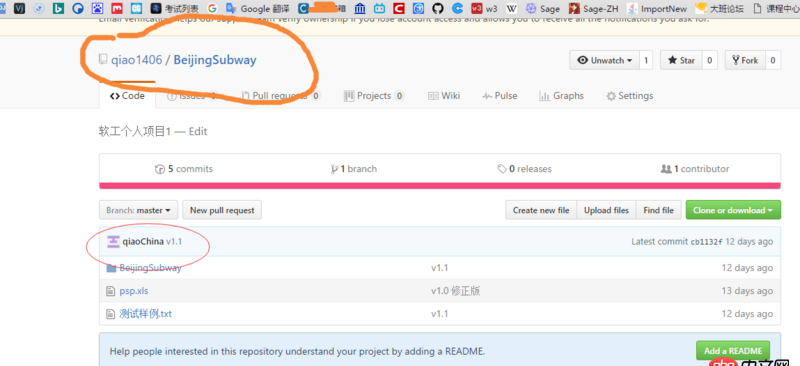Screen dimensions: 800x366
Task: Switch to the Pull requests tab
Action: coord(280,96)
